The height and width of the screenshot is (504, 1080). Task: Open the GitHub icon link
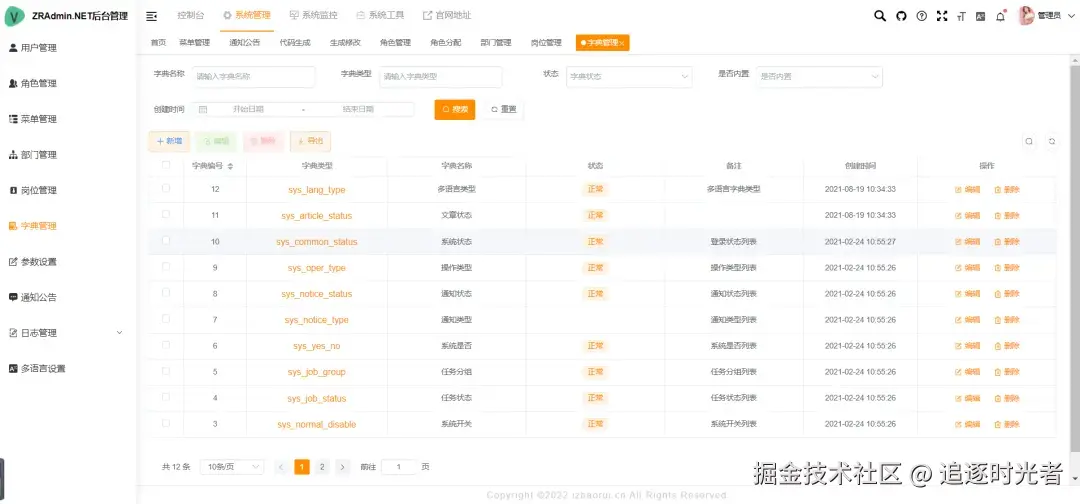pyautogui.click(x=901, y=16)
